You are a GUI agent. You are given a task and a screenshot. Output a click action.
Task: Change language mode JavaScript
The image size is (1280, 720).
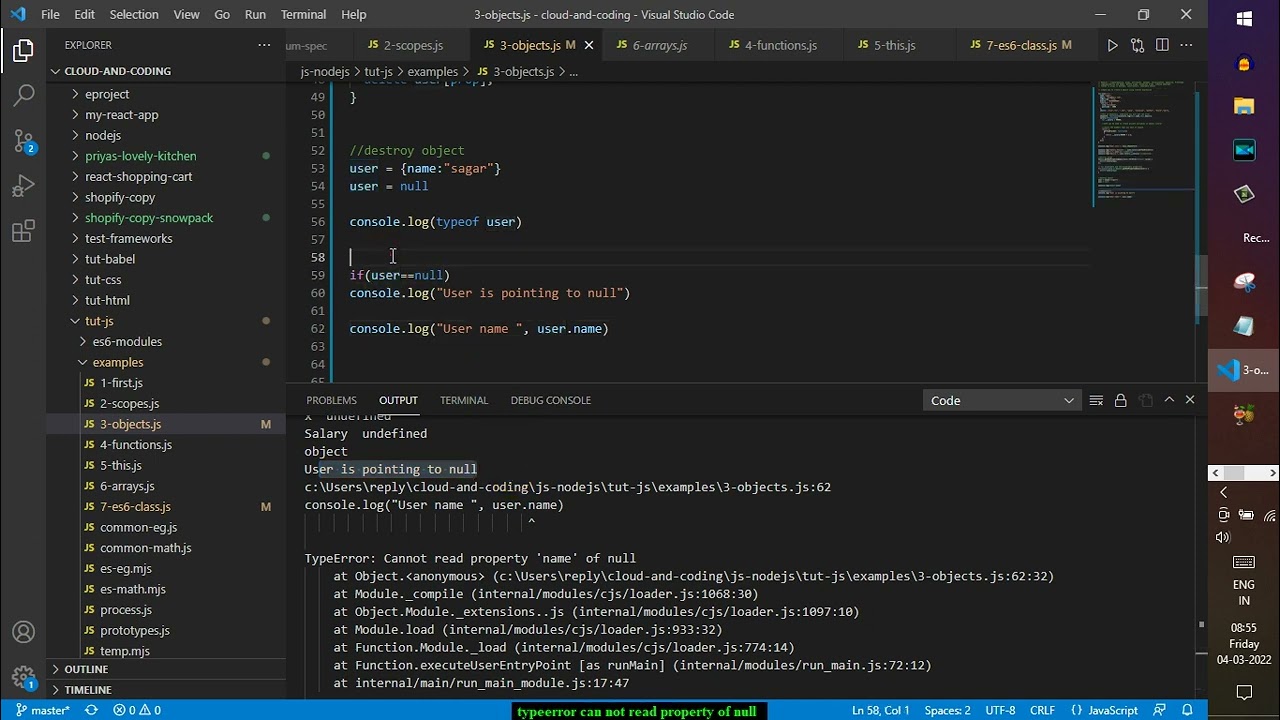1112,710
